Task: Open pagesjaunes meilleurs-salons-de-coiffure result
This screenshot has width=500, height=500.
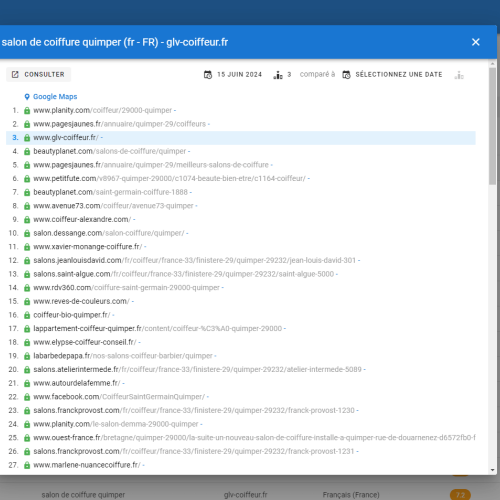Action: [x=151, y=165]
